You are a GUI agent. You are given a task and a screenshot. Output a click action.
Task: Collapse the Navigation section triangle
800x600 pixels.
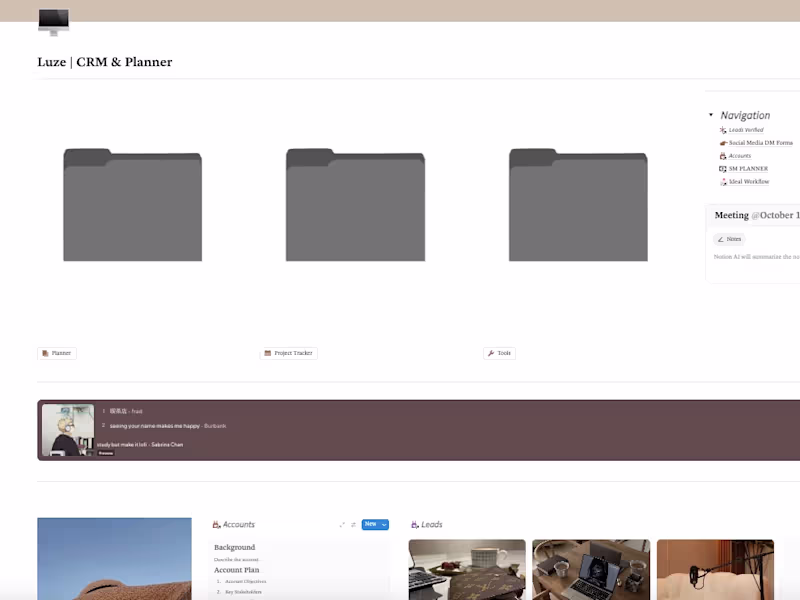(710, 115)
